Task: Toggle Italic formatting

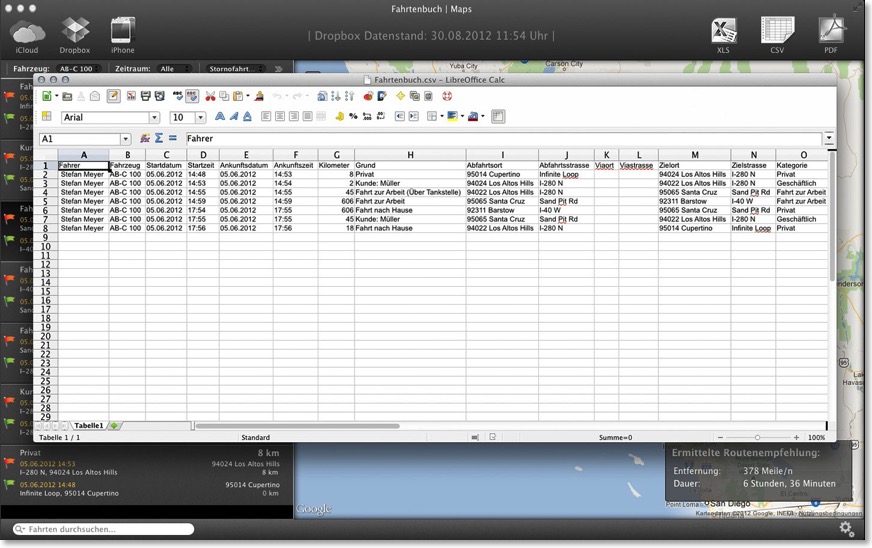Action: point(234,116)
